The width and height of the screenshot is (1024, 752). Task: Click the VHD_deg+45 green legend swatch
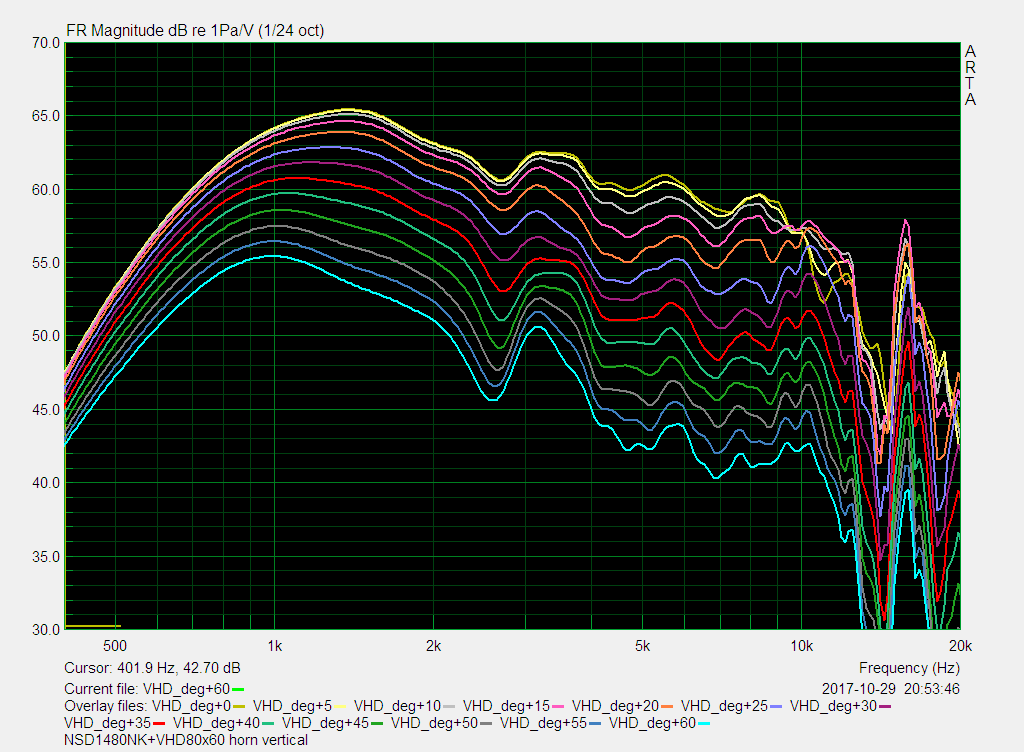point(377,724)
